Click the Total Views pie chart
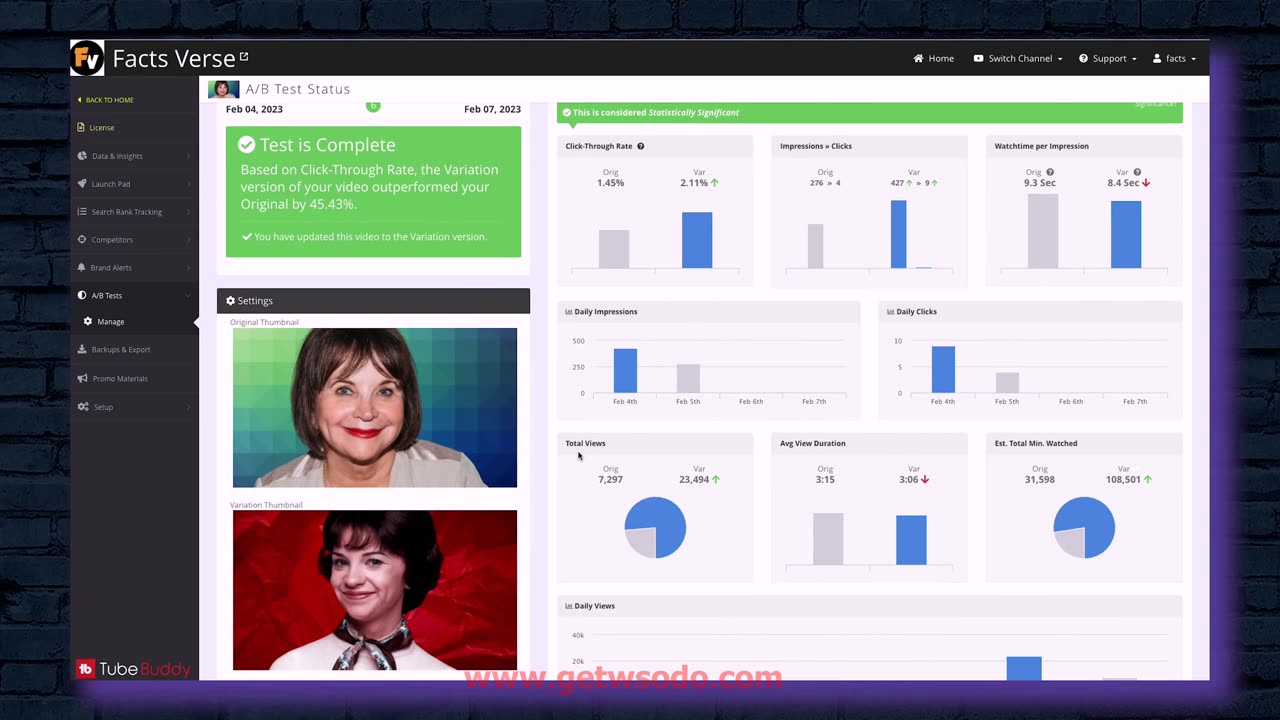1280x720 pixels. coord(655,527)
